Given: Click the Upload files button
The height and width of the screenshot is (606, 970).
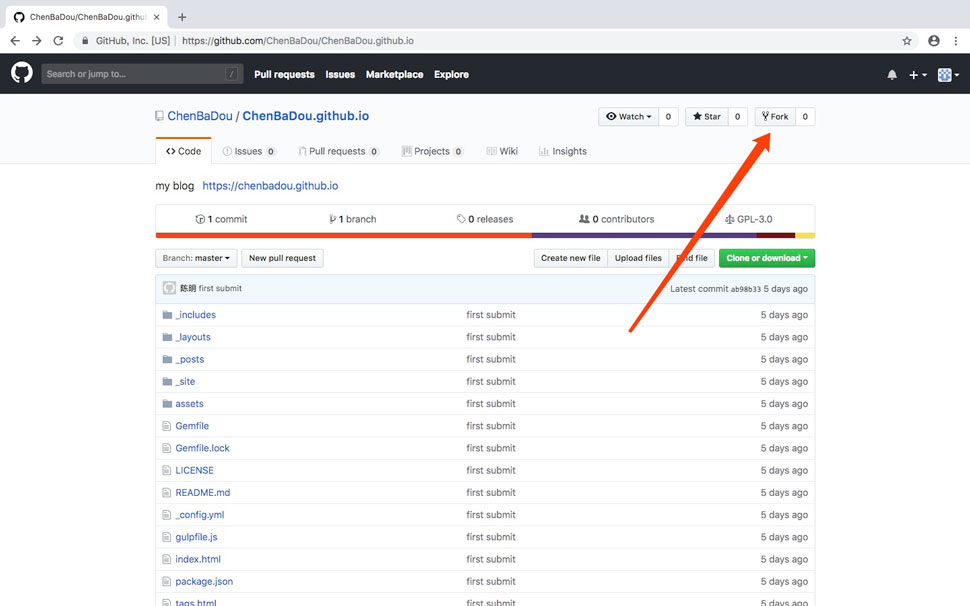Looking at the screenshot, I should tap(638, 258).
